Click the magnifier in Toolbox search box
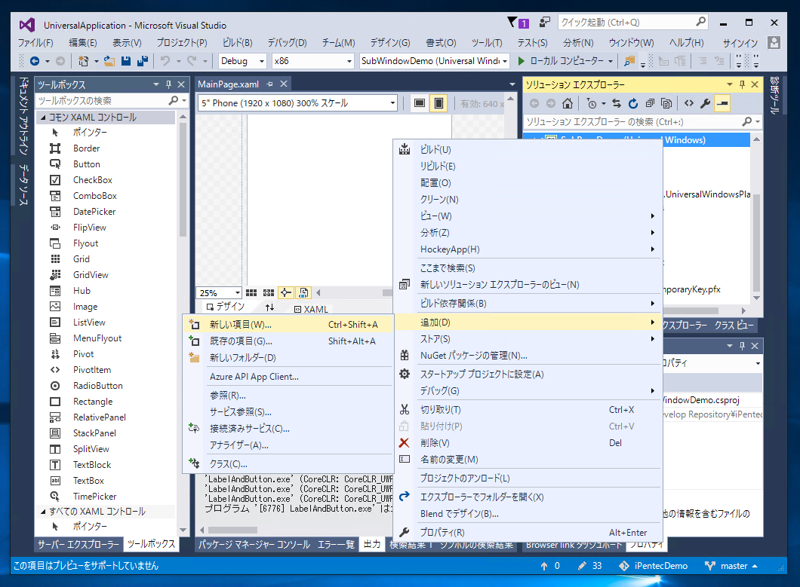This screenshot has height=587, width=800. tap(173, 100)
